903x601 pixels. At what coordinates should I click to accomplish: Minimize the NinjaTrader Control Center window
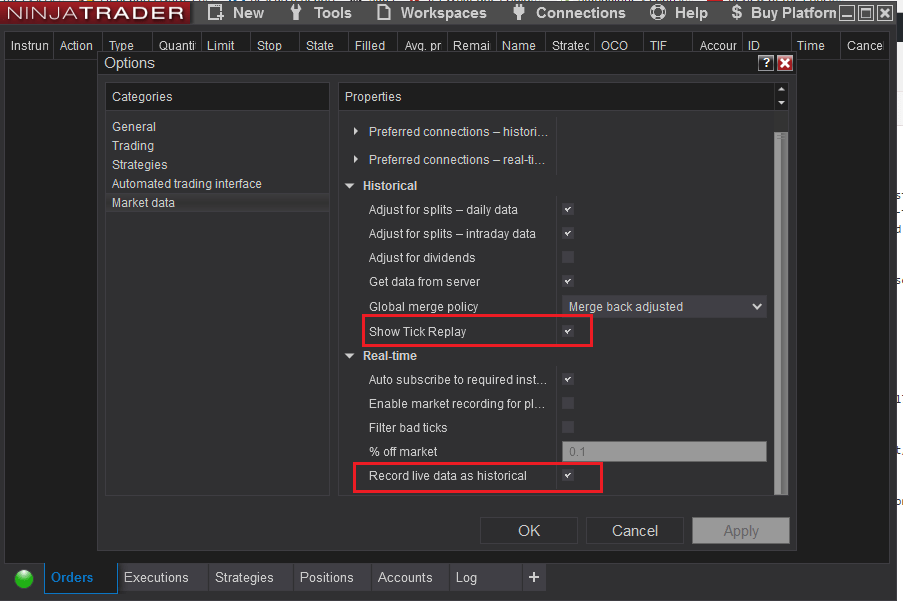pos(847,13)
